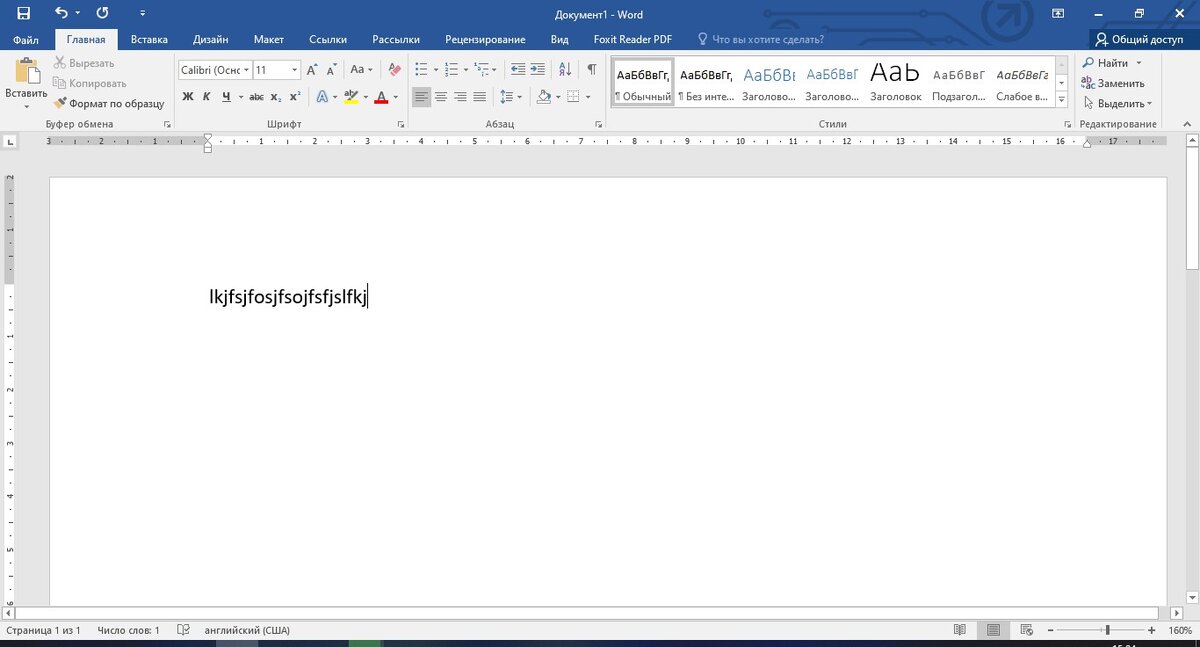Open the Aa change case dropdown
Image resolution: width=1200 pixels, height=647 pixels.
coord(361,70)
